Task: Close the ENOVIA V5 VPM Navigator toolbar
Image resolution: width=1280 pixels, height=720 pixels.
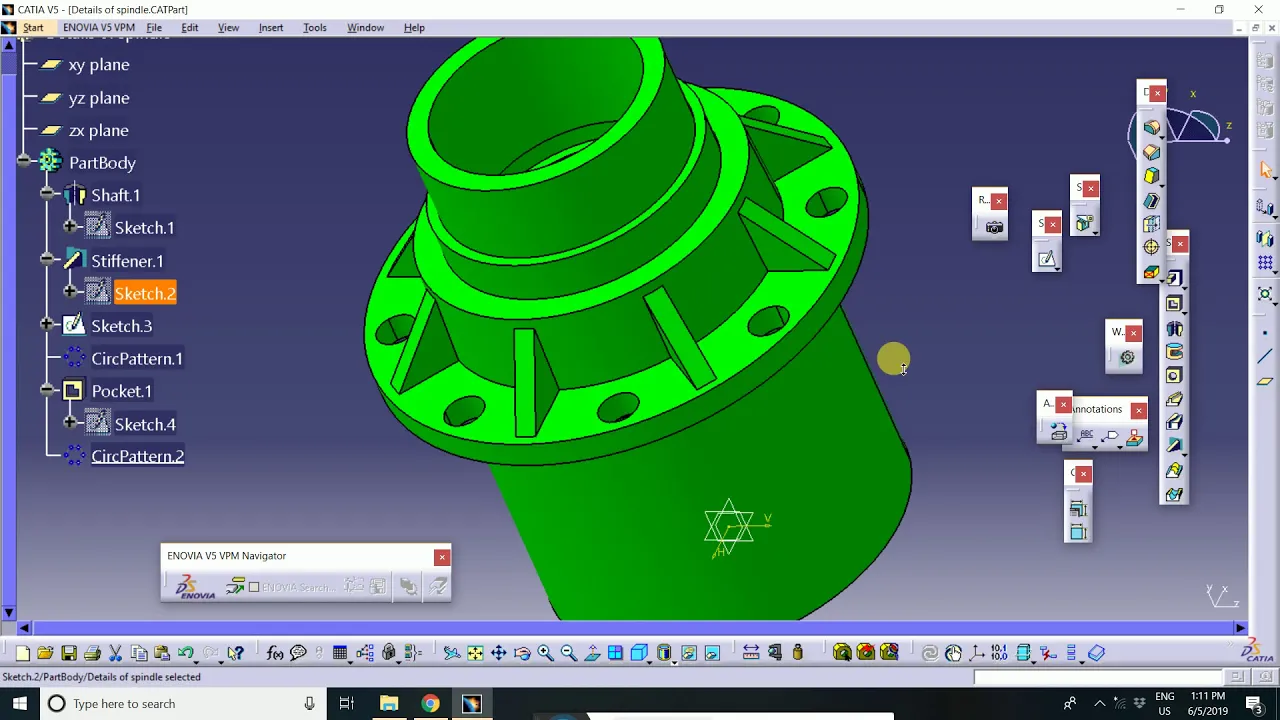Action: [x=442, y=557]
